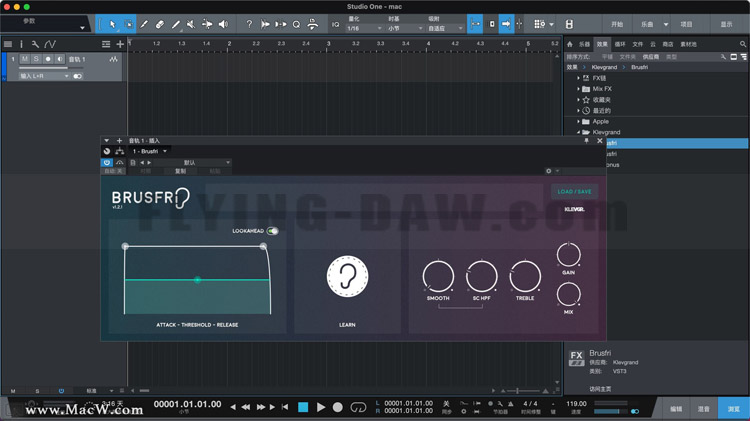The width and height of the screenshot is (750, 421).
Task: Mute track 1 with M button
Action: pos(24,59)
